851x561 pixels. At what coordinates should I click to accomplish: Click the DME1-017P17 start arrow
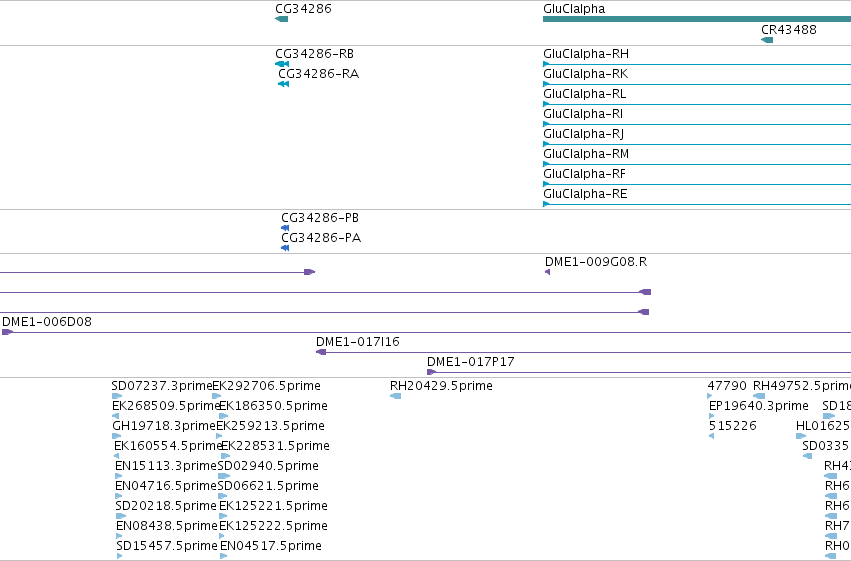pyautogui.click(x=431, y=372)
